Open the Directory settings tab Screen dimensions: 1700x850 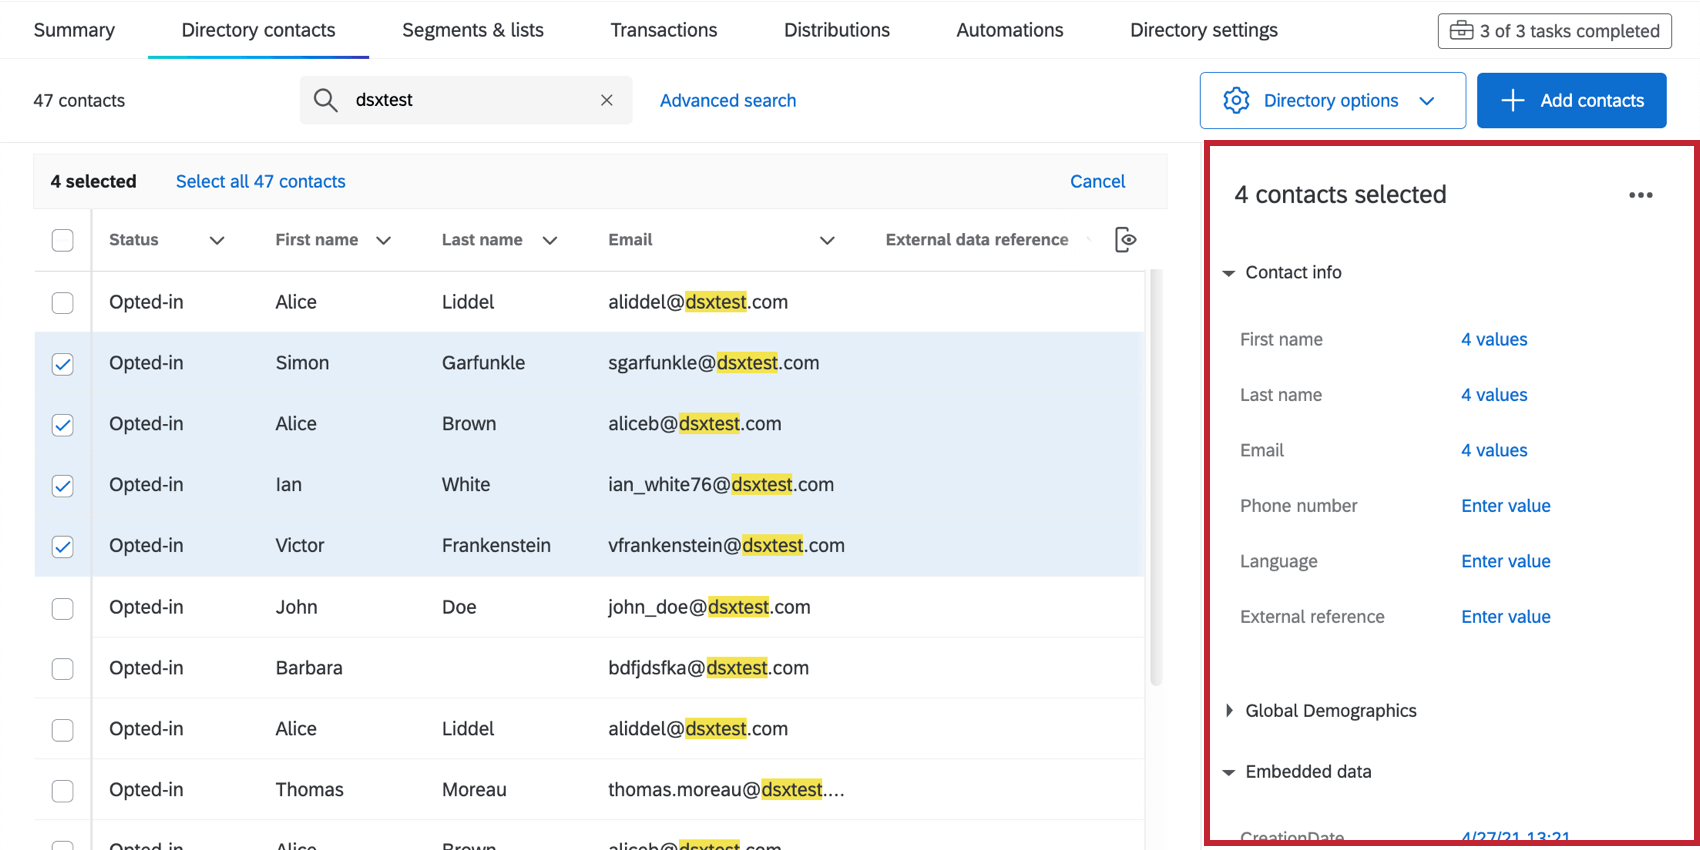[x=1204, y=30]
